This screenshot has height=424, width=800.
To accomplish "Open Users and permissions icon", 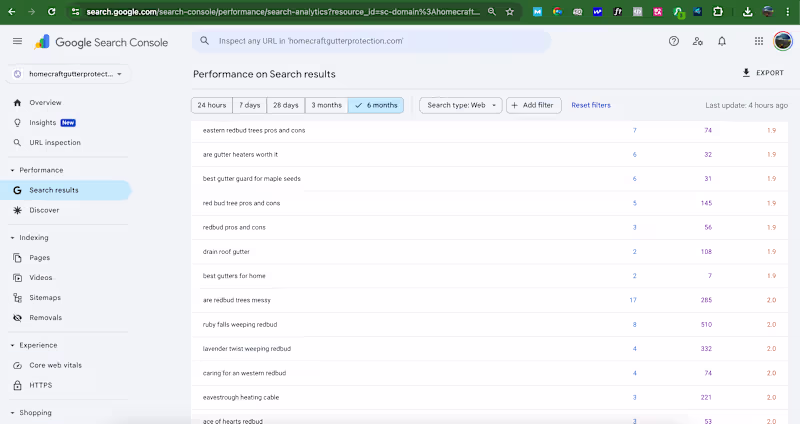I will (x=697, y=41).
